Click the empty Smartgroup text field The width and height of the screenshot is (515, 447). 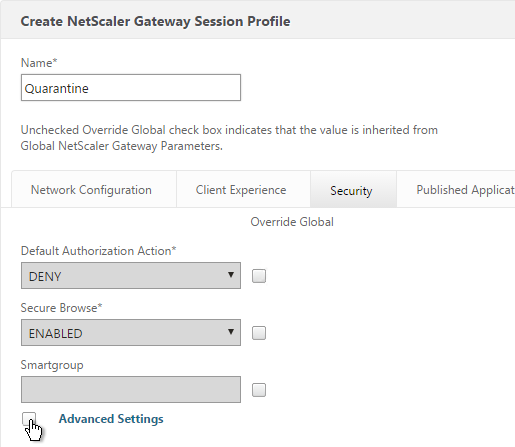pos(131,390)
